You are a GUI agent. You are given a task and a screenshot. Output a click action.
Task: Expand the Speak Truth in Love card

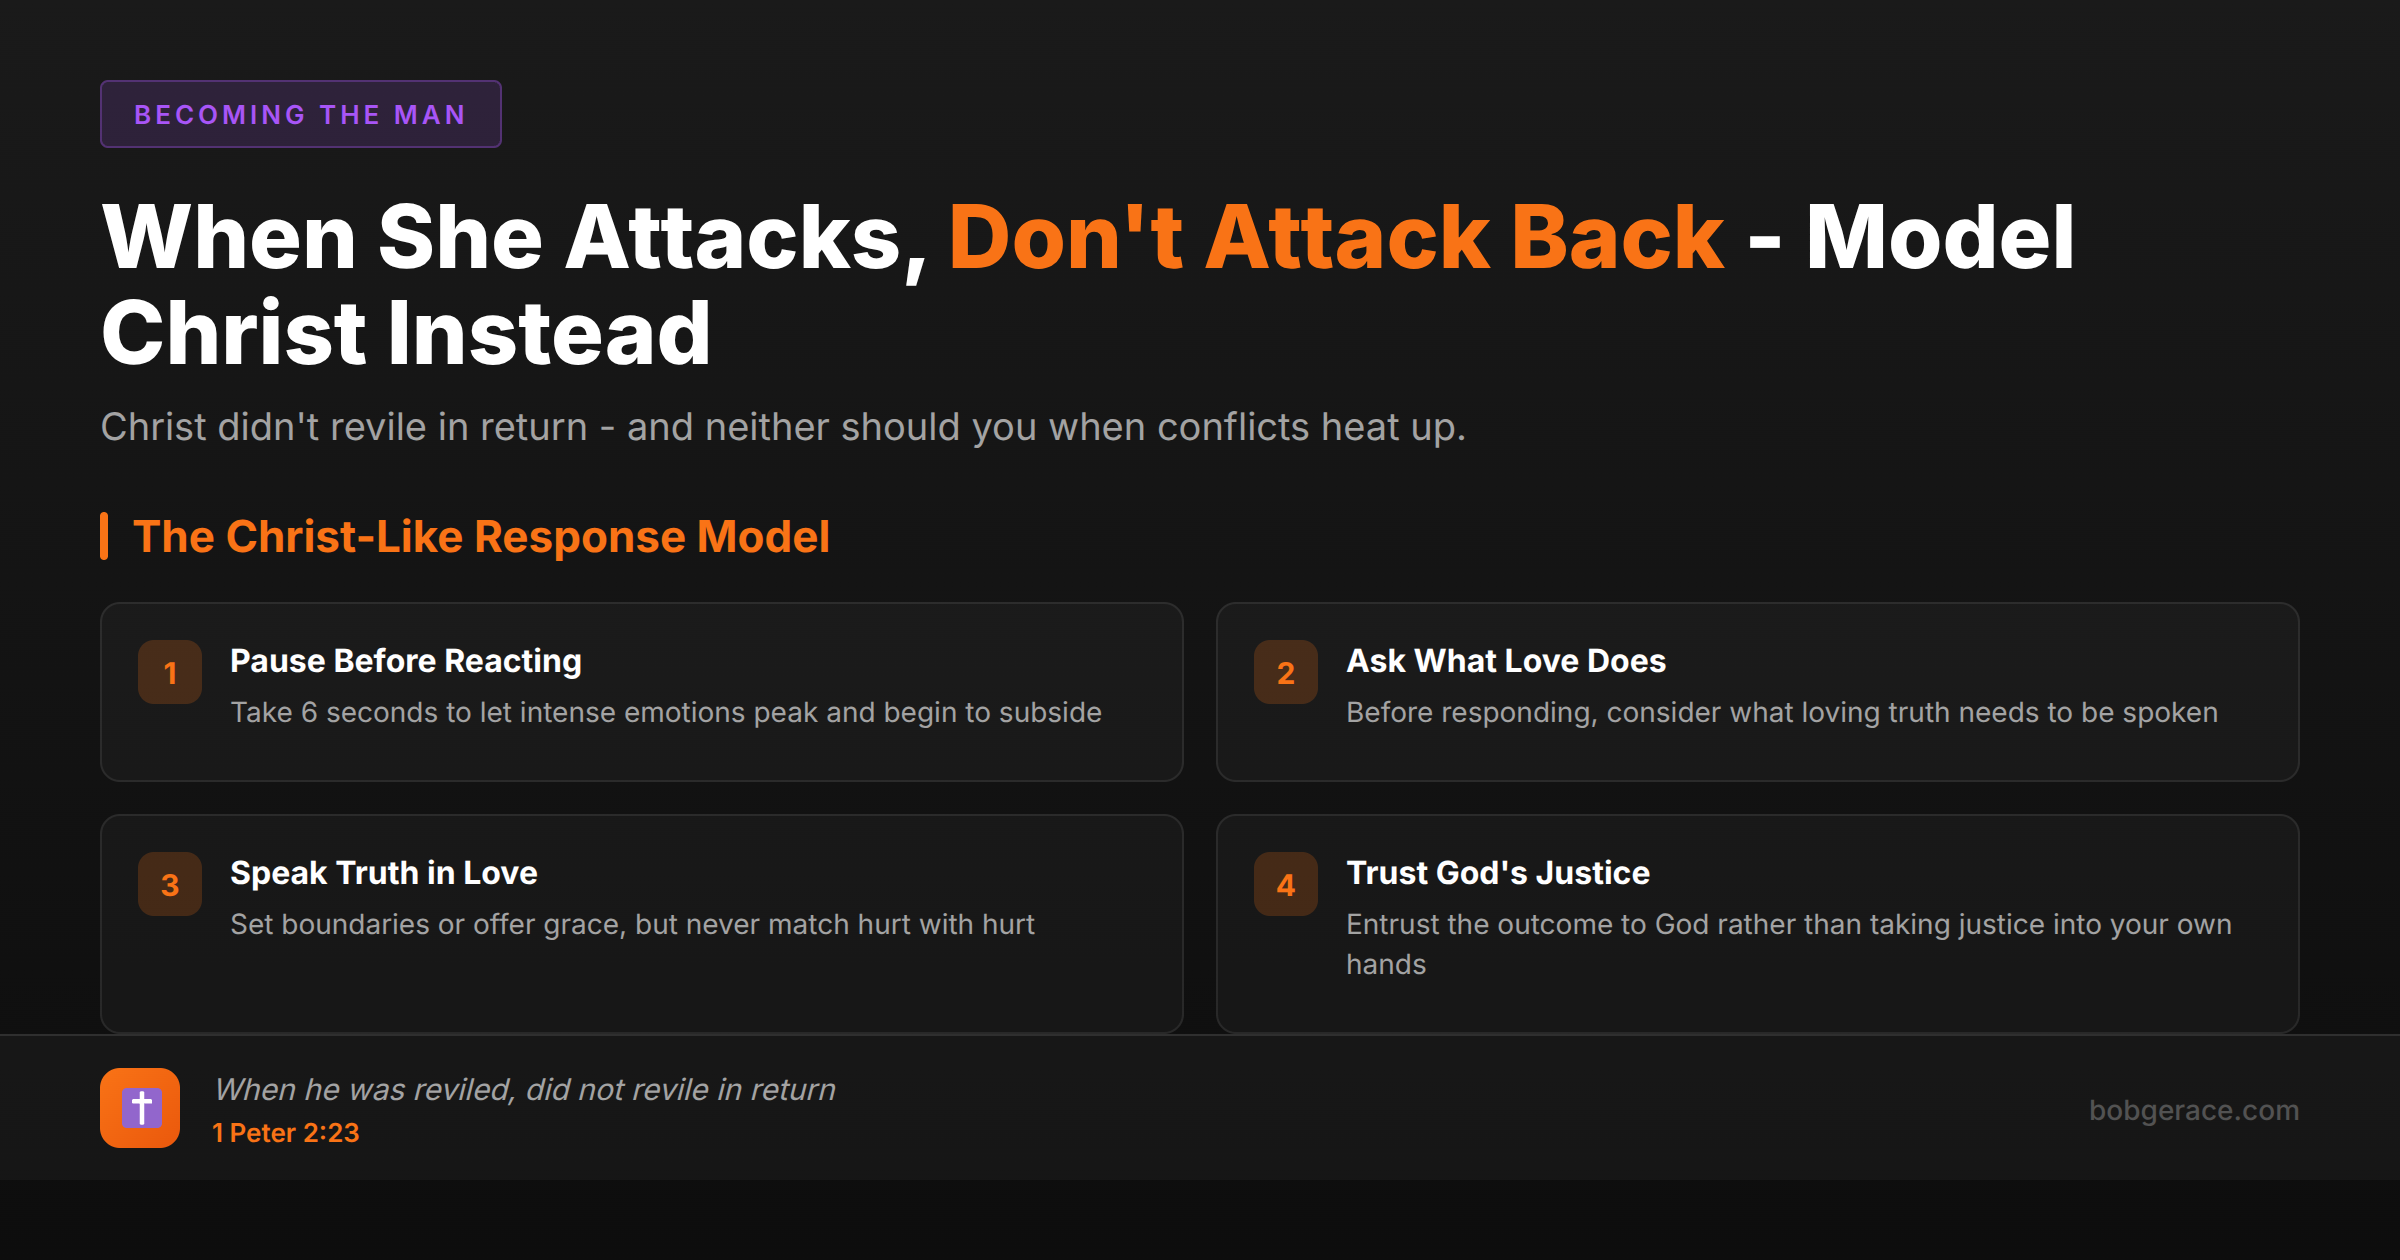640,920
